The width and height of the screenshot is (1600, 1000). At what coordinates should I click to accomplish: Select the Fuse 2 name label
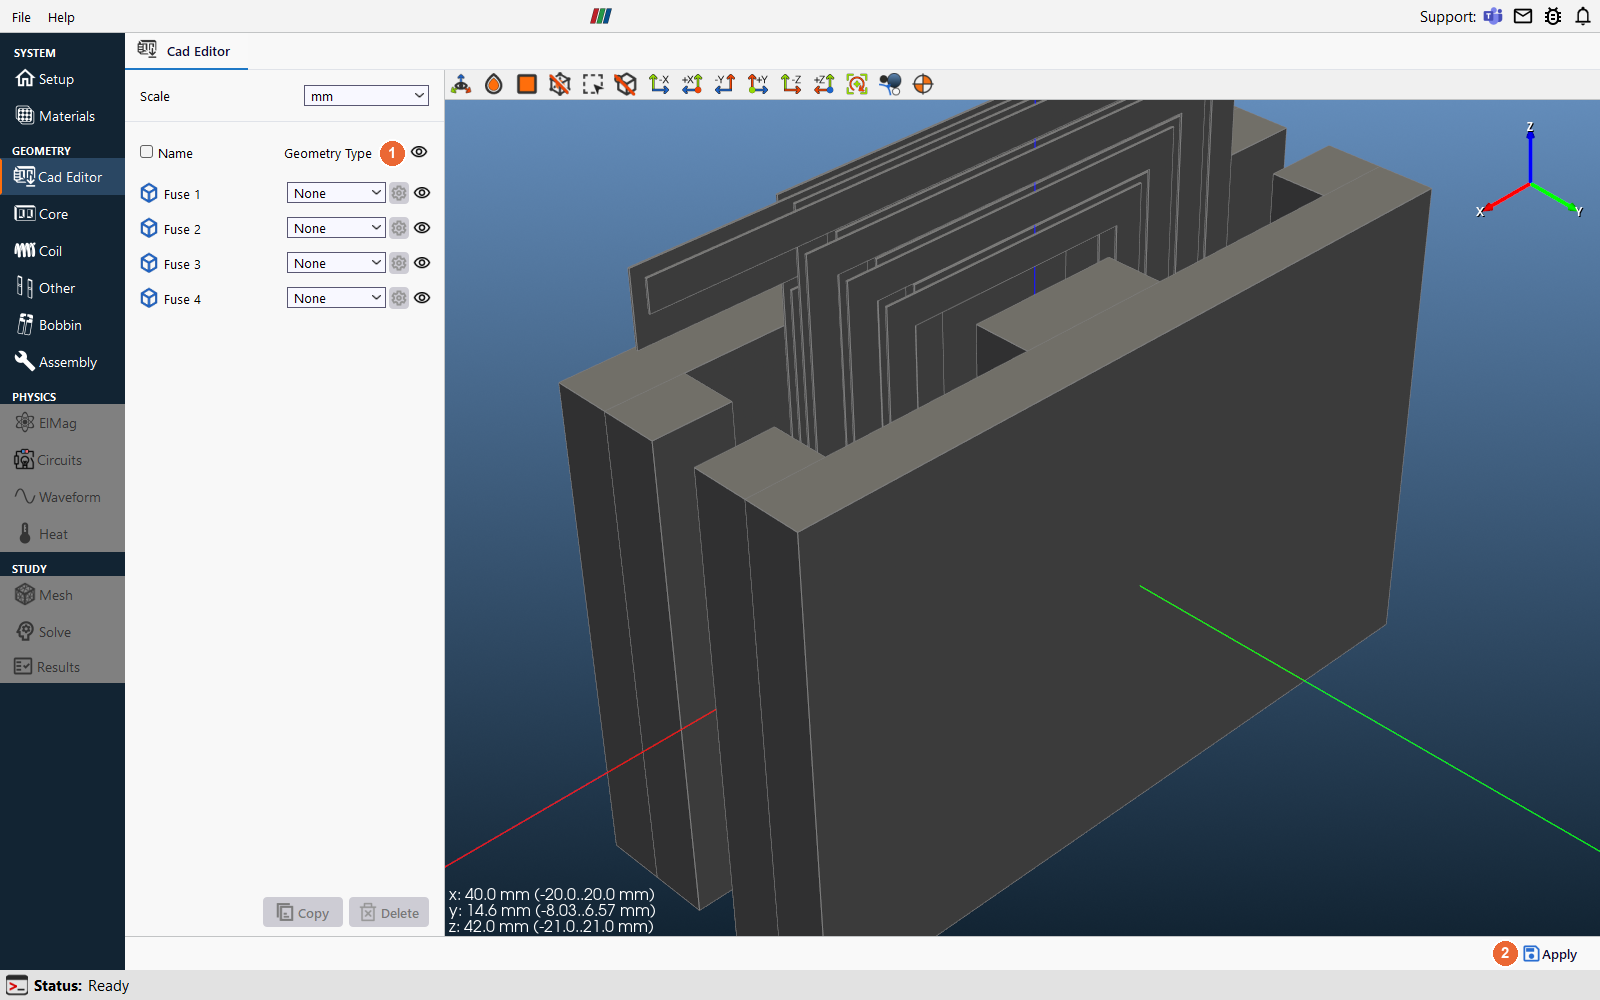pos(182,229)
